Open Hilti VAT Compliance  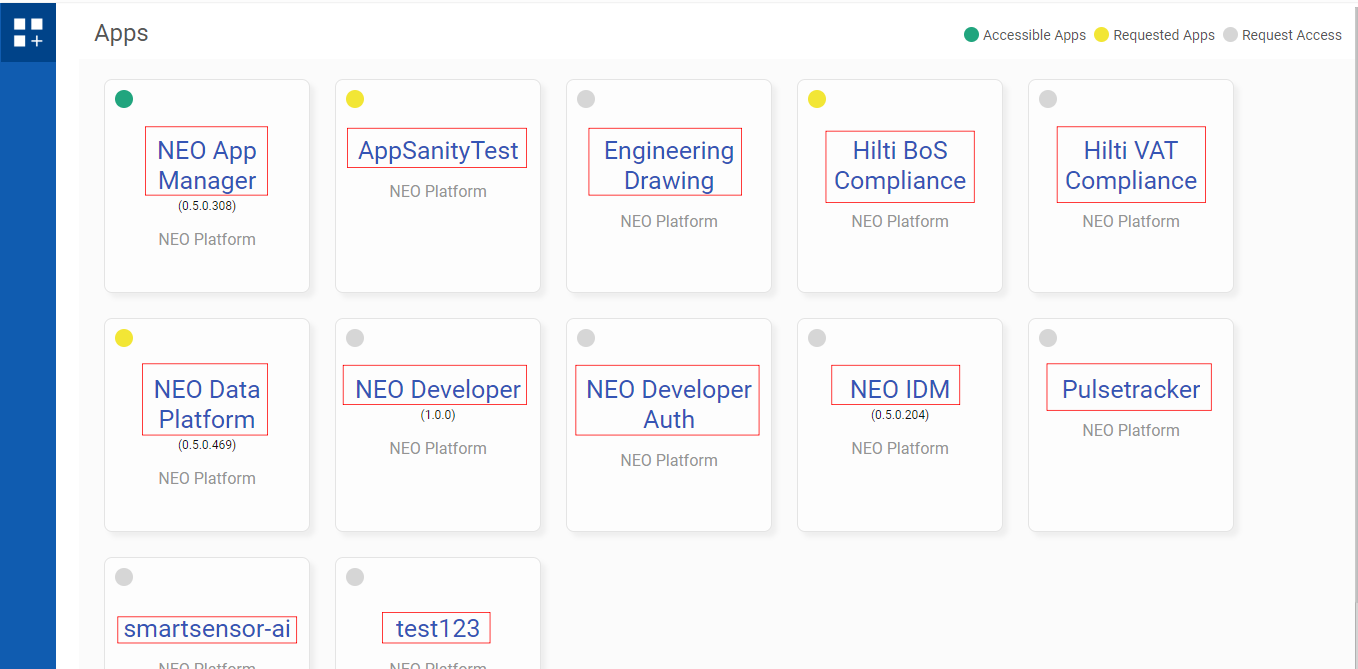[1131, 165]
